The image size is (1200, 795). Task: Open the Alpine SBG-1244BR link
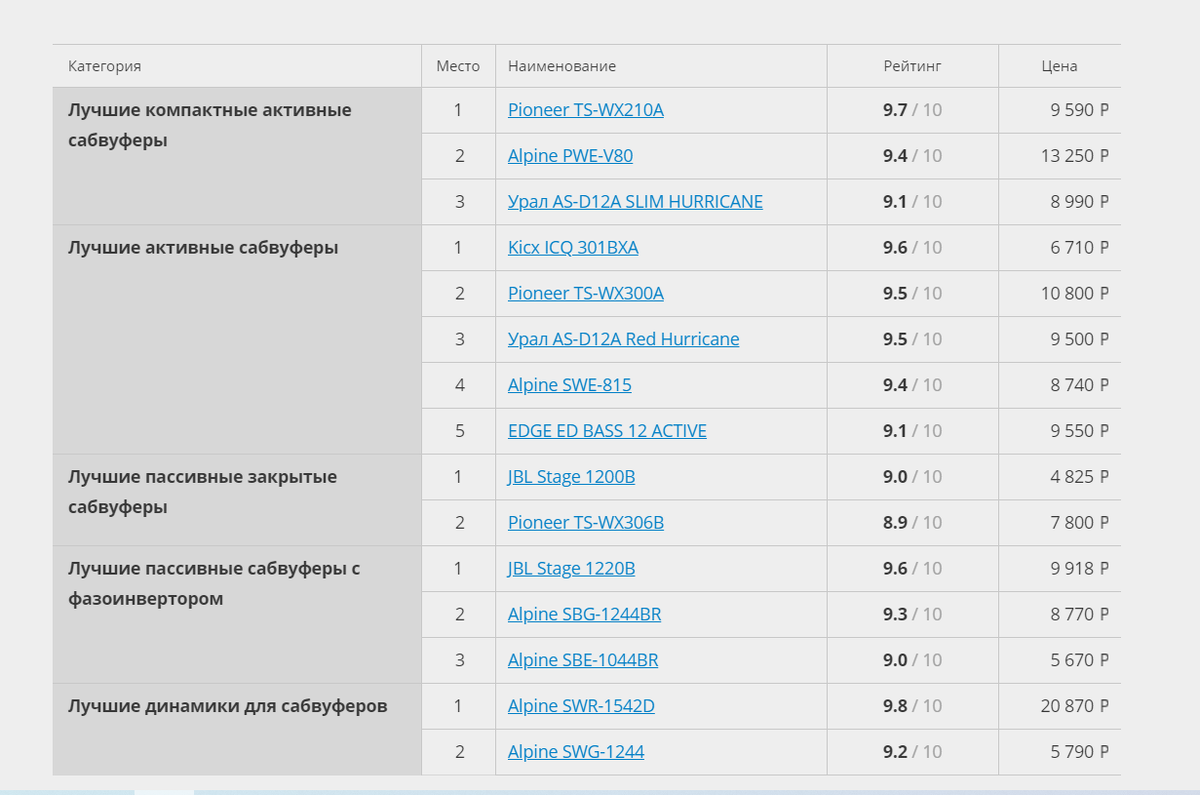click(584, 615)
